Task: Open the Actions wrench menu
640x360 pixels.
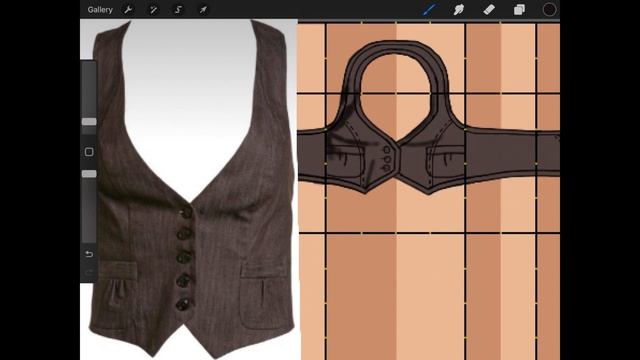Action: (x=128, y=9)
